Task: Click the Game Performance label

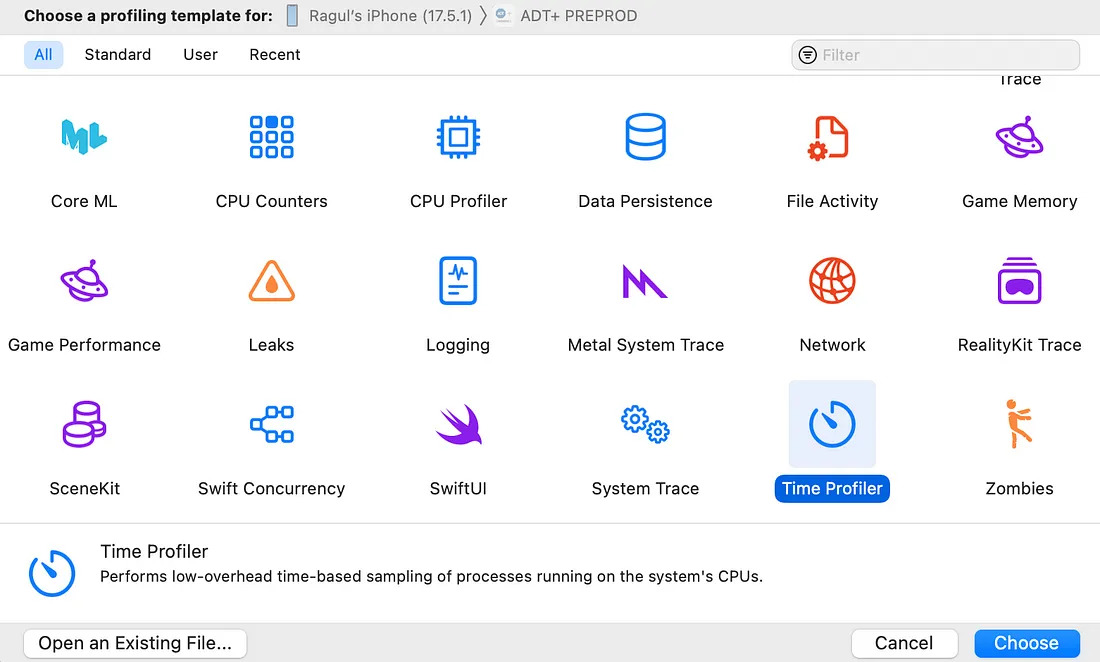Action: [x=84, y=345]
